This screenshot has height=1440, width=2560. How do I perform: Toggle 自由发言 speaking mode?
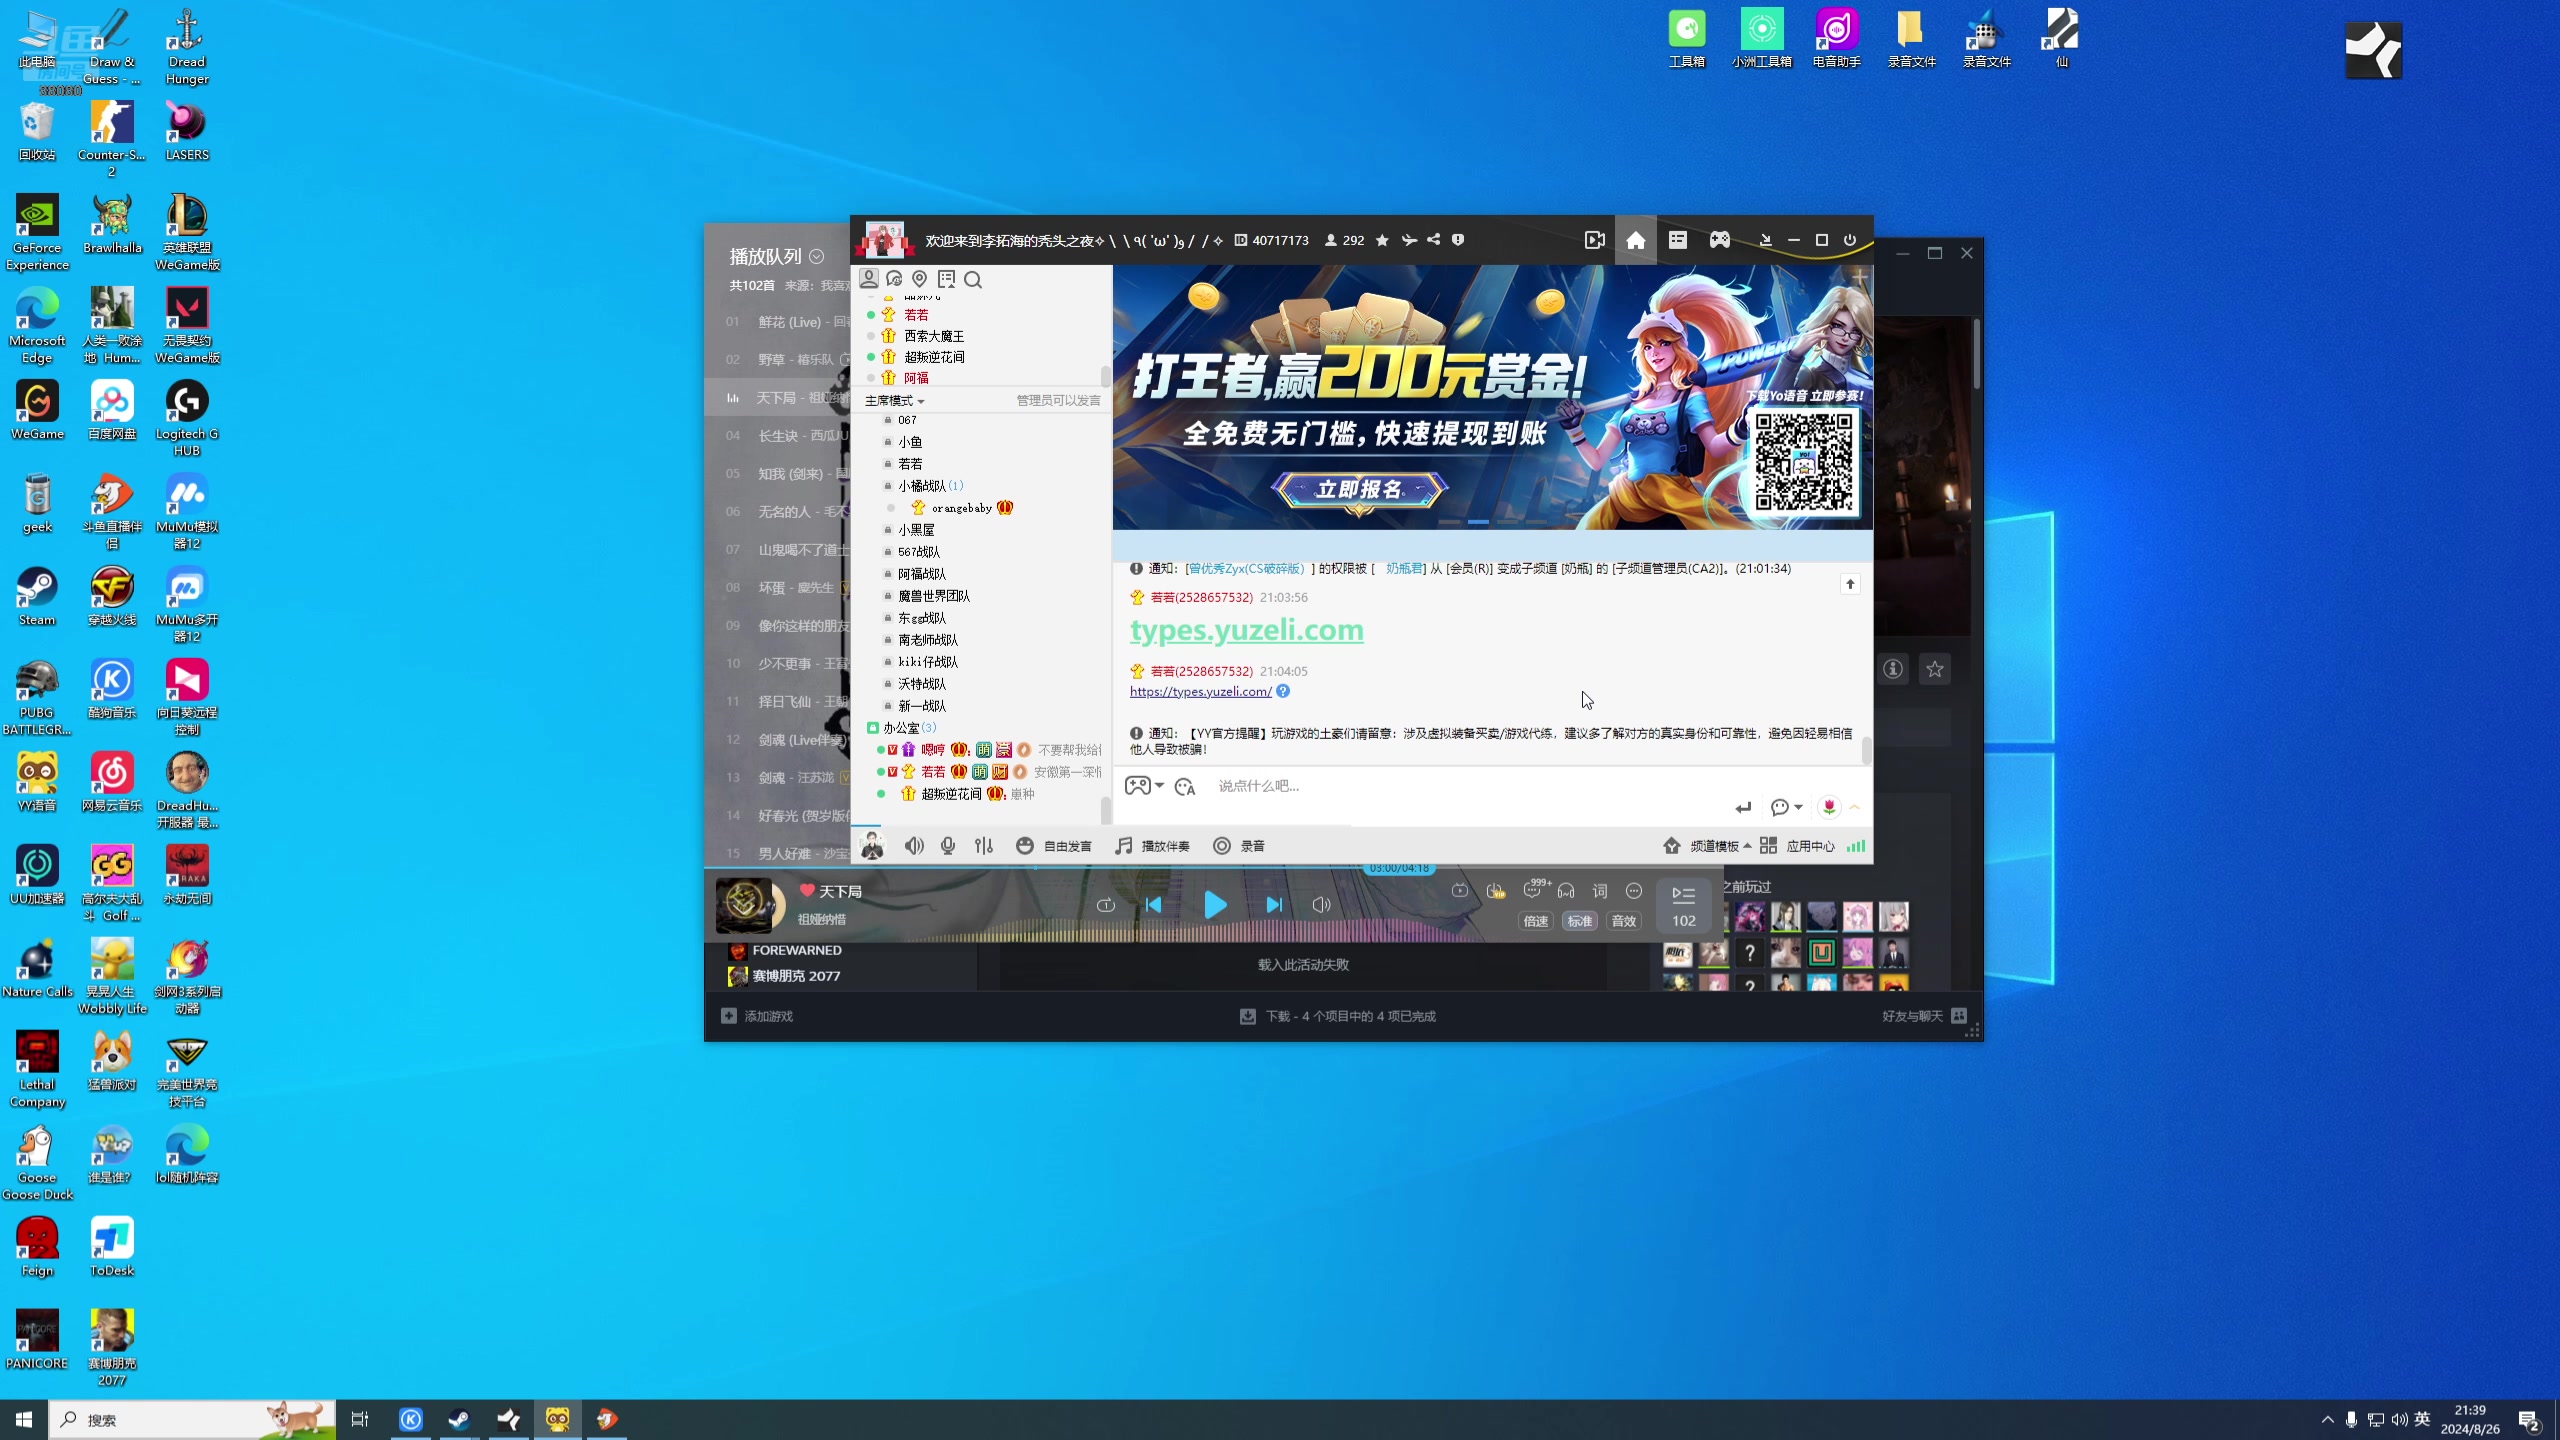point(1054,846)
